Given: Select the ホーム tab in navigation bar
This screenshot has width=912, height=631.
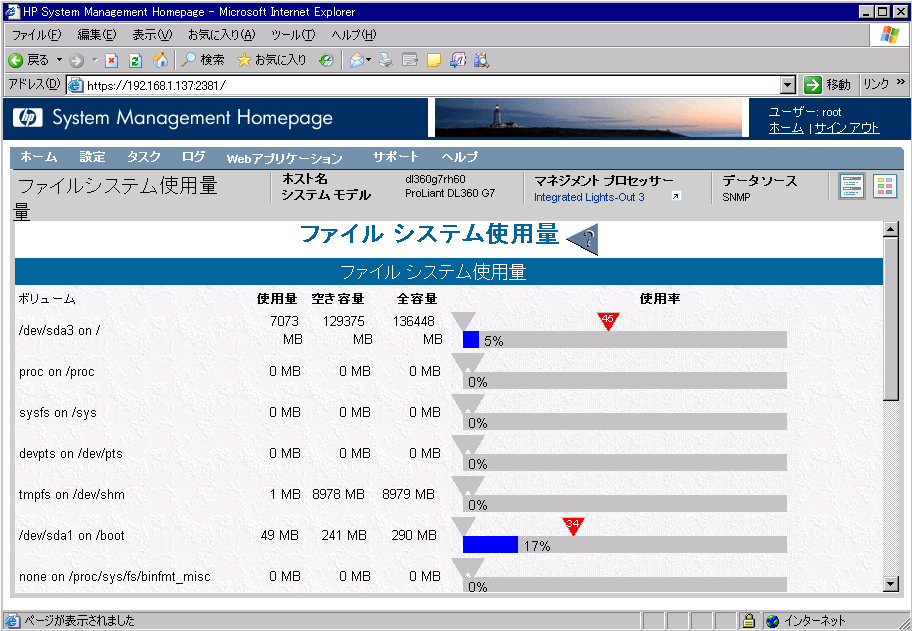Looking at the screenshot, I should (38, 157).
